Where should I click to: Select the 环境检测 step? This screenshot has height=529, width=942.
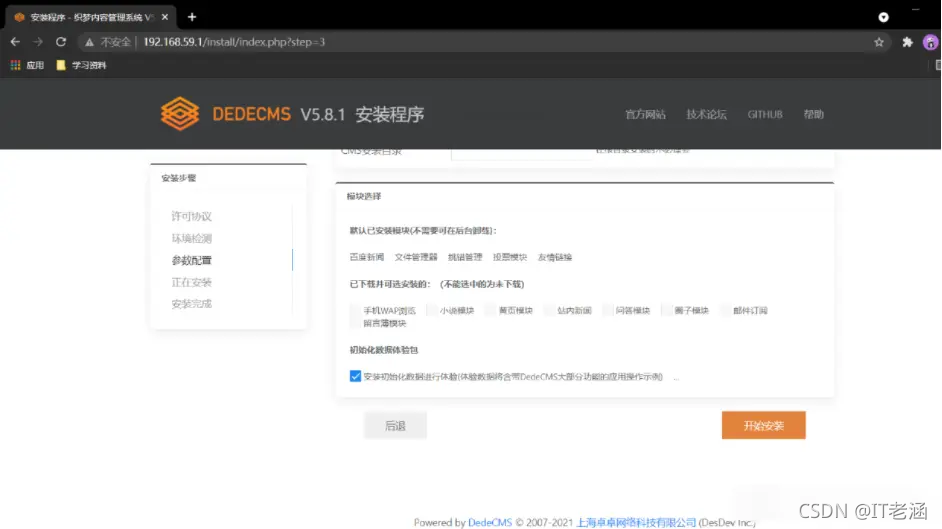click(x=192, y=238)
